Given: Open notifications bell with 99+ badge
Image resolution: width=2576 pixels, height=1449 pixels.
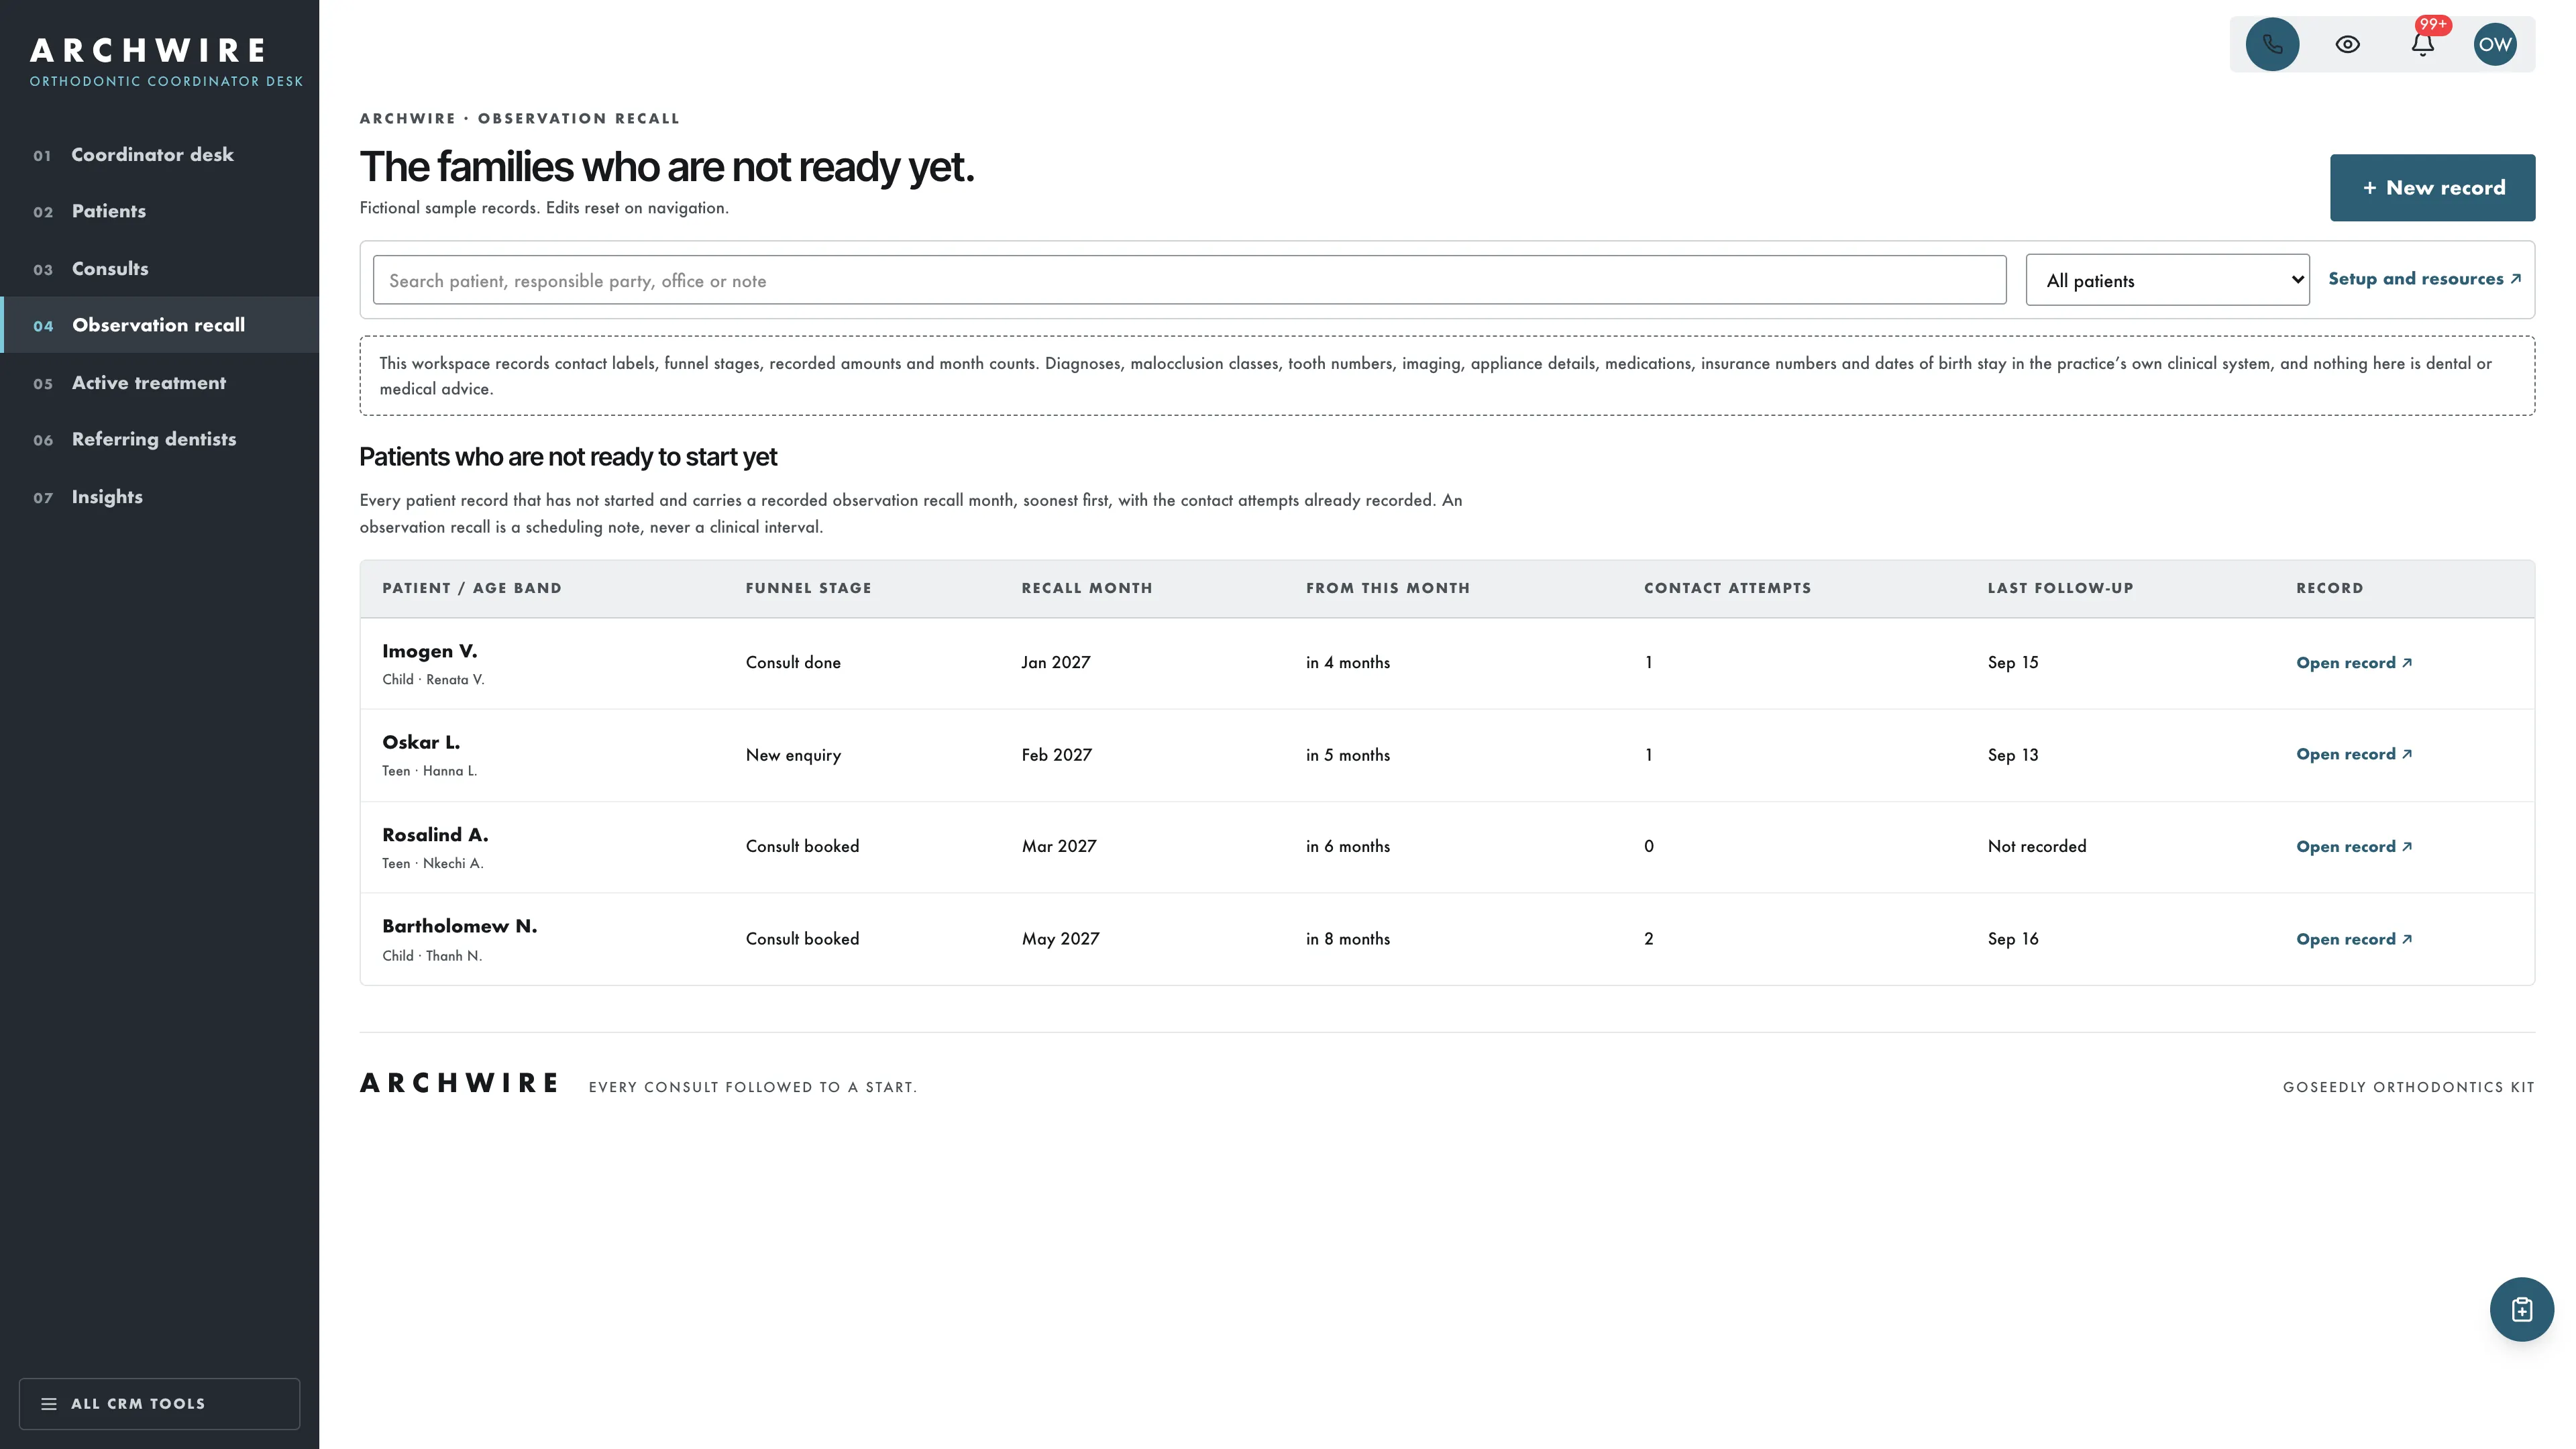Looking at the screenshot, I should coord(2422,44).
